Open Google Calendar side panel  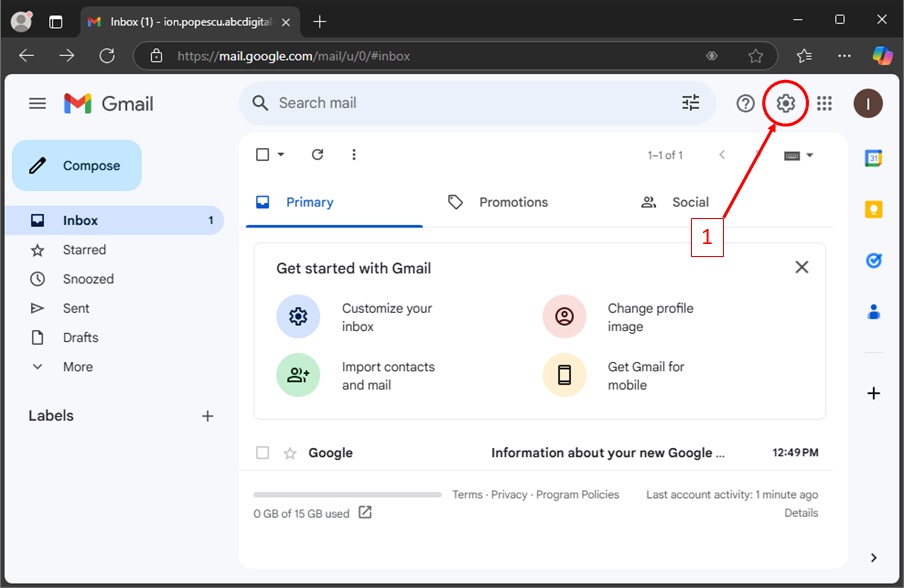[x=873, y=158]
